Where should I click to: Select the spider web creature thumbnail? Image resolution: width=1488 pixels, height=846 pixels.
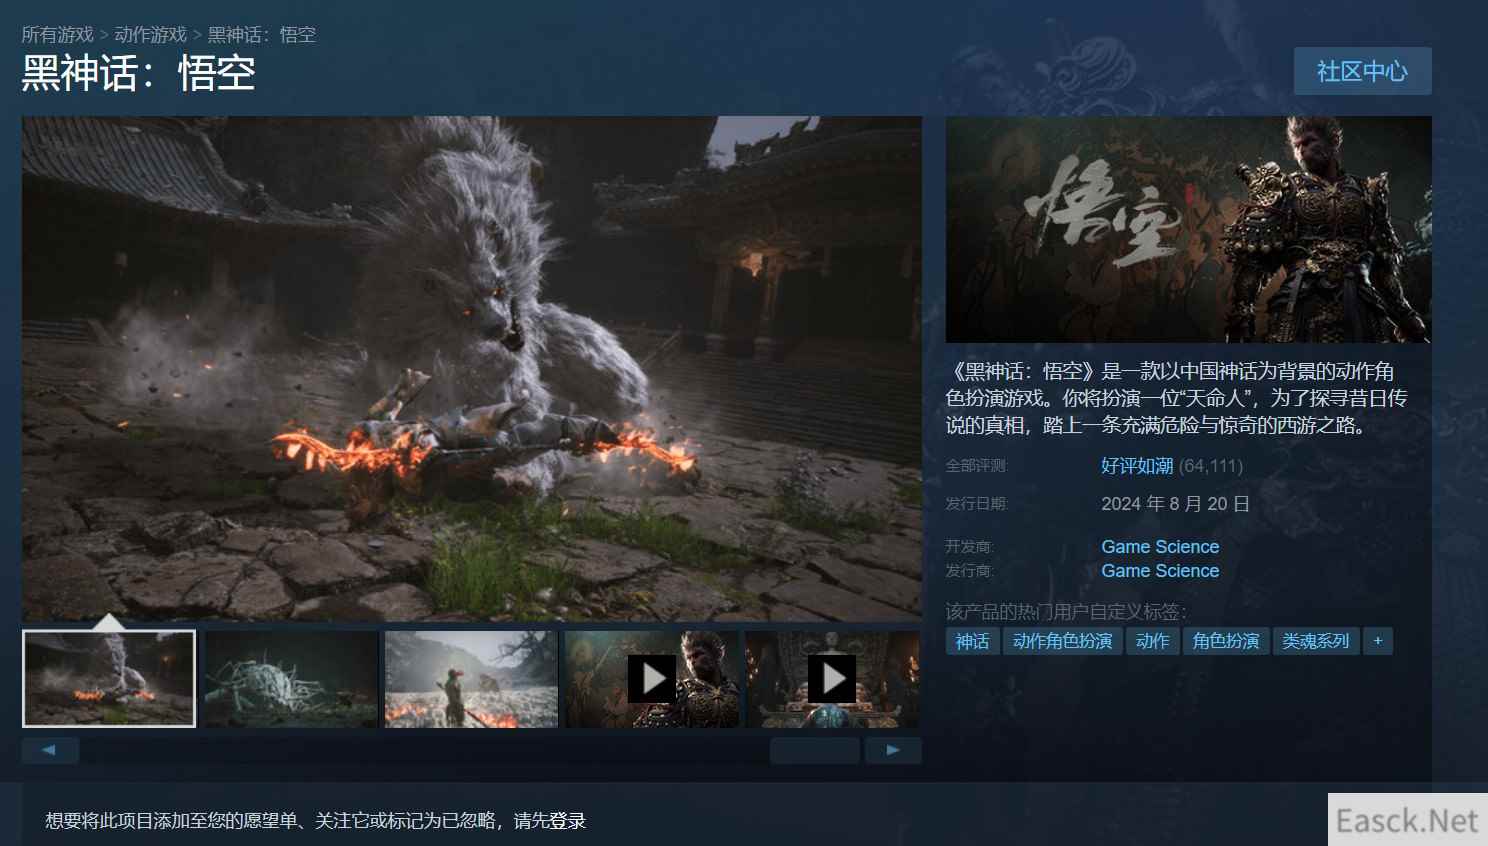[291, 679]
